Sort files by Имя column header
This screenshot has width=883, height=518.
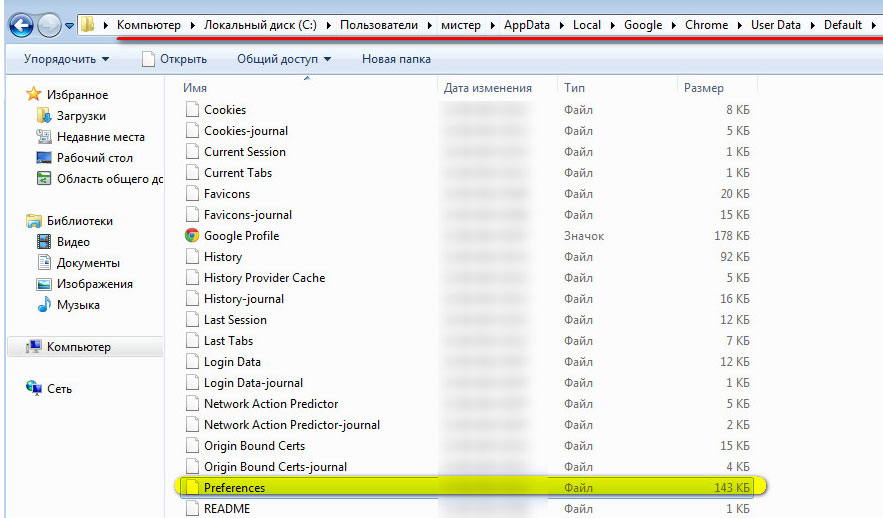(x=196, y=88)
